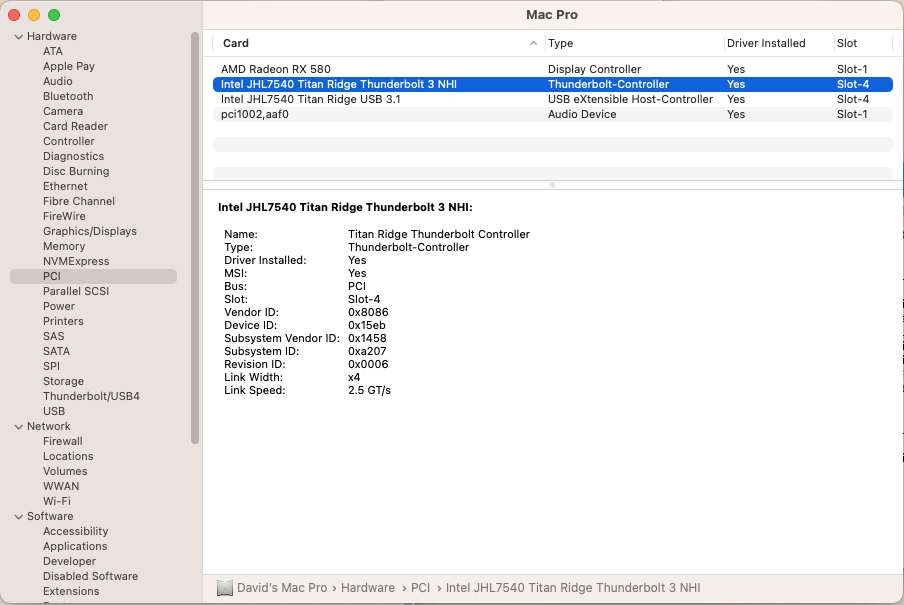The width and height of the screenshot is (904, 605).
Task: Click David's Mac Pro in path bar
Action: pos(282,588)
